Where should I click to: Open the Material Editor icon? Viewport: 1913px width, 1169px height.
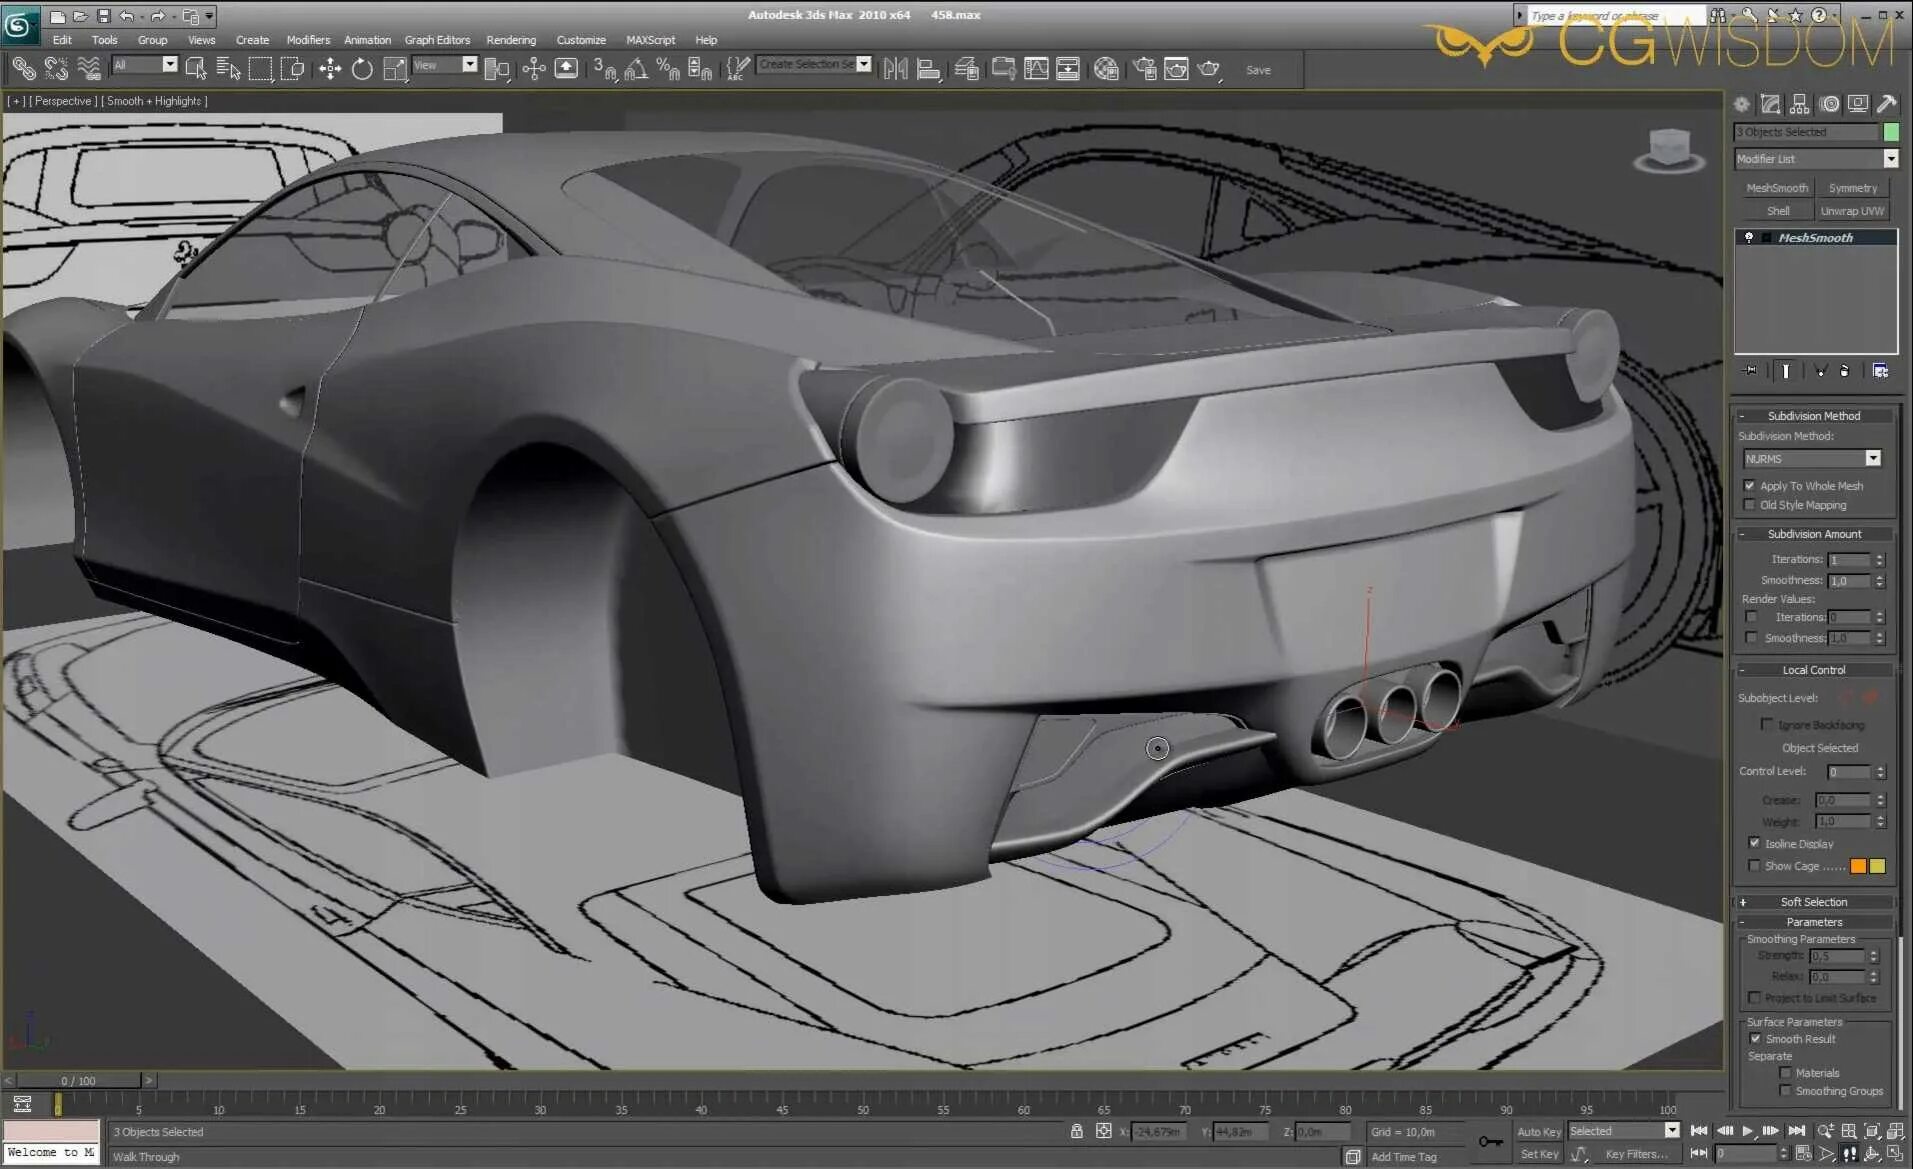1106,69
